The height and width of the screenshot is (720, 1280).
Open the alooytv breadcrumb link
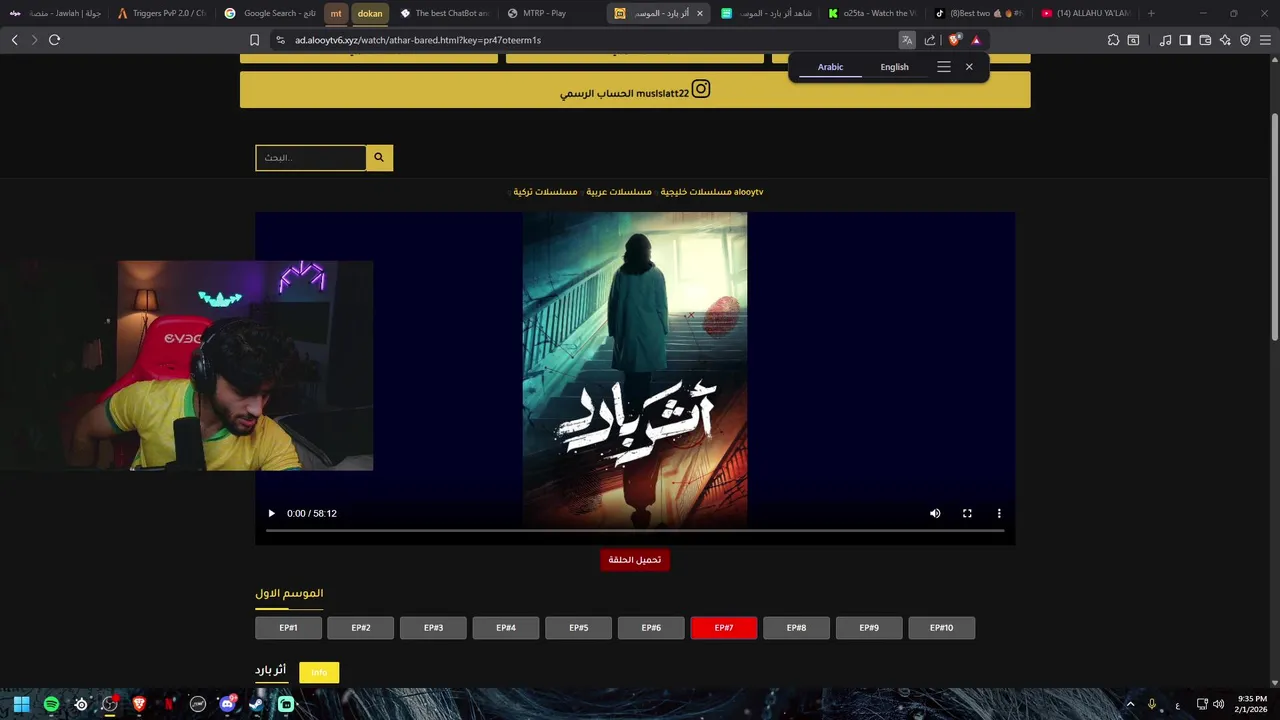pyautogui.click(x=748, y=191)
